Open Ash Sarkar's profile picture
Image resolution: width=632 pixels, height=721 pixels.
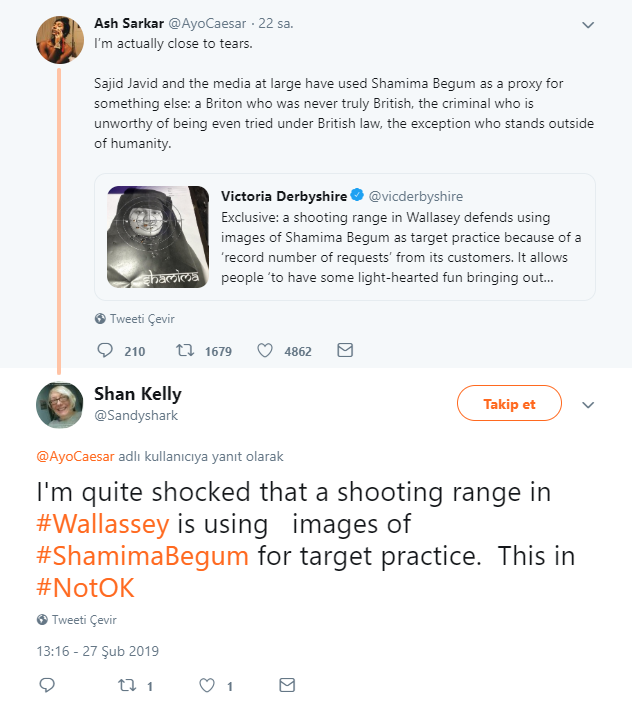point(60,40)
